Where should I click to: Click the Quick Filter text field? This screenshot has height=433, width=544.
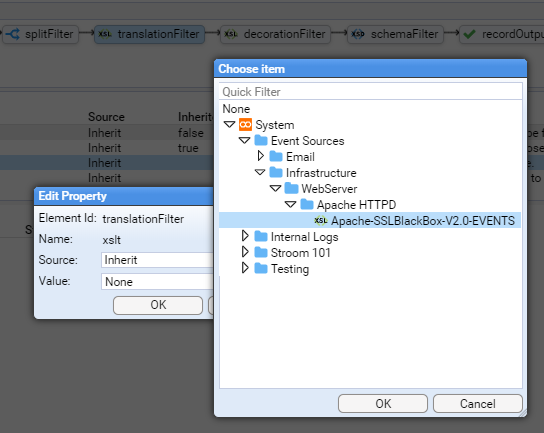point(371,91)
